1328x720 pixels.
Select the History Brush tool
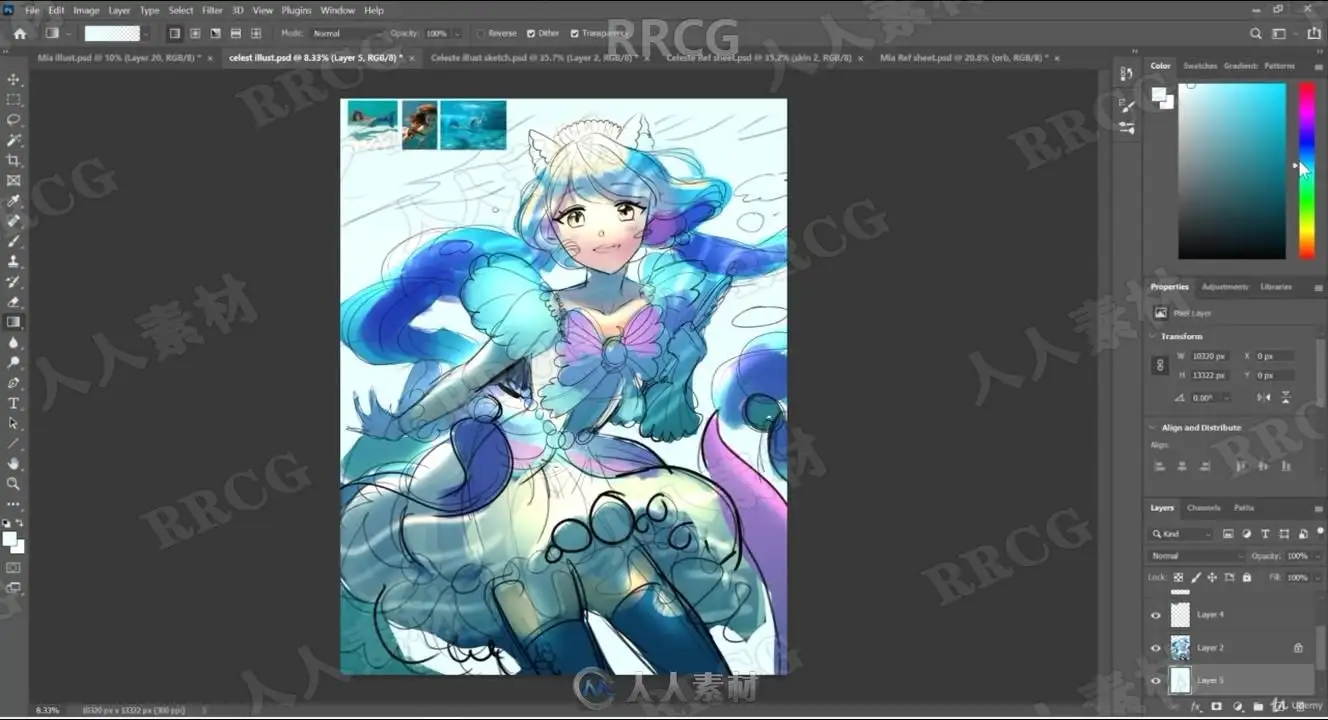click(13, 282)
